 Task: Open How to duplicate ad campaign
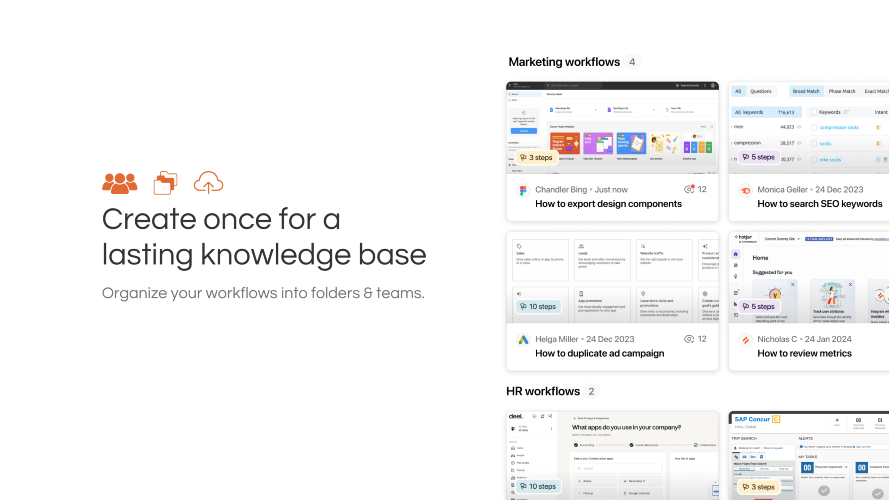point(599,354)
